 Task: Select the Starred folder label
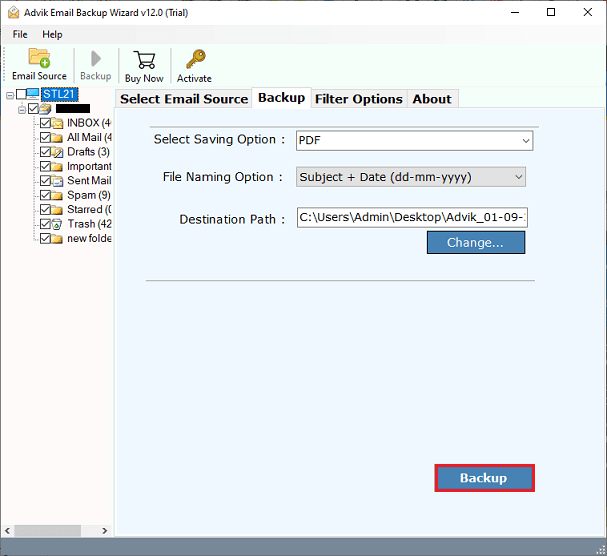point(89,209)
